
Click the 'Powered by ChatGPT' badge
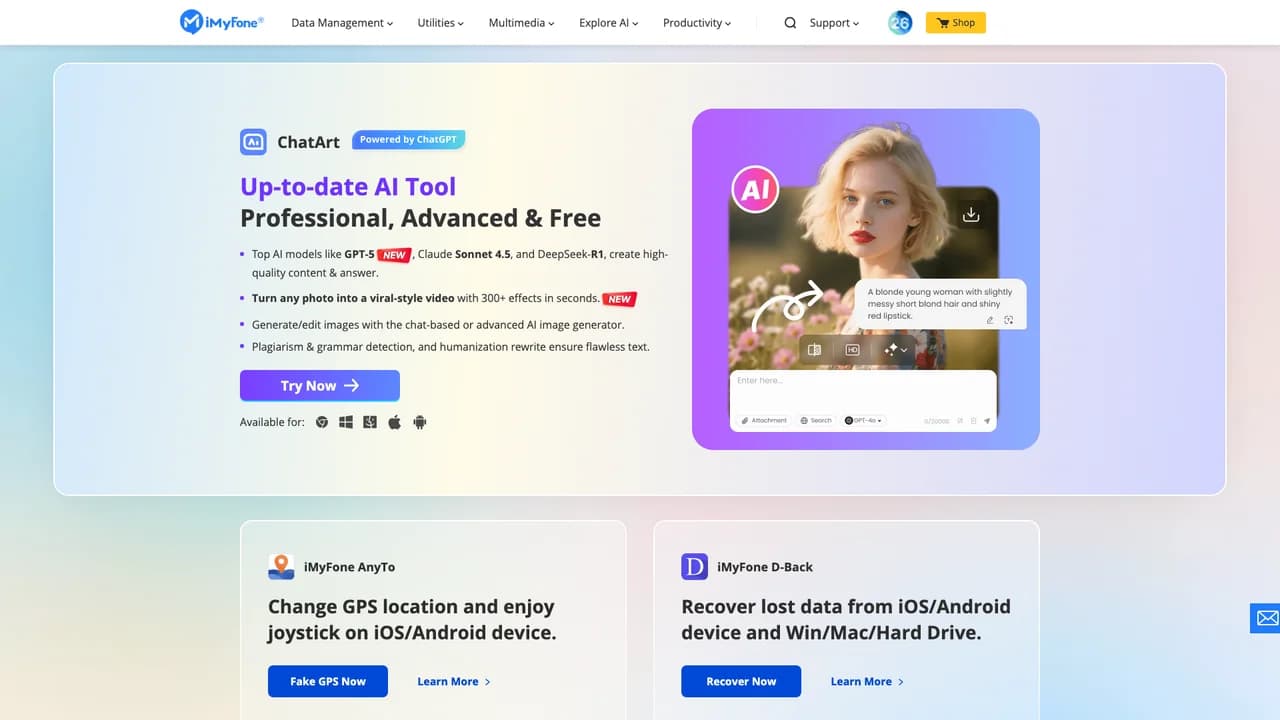[x=408, y=140]
